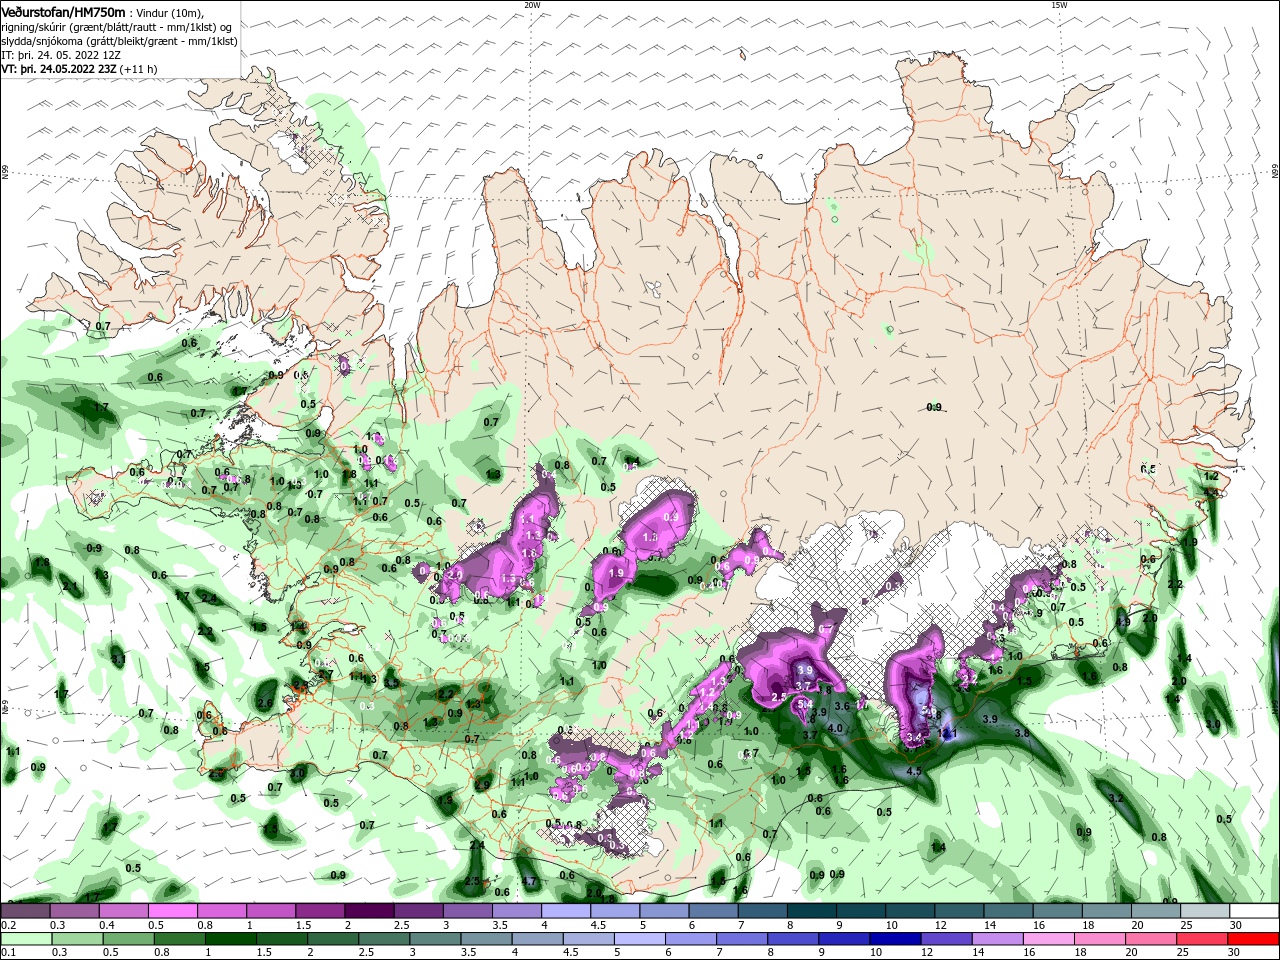
Task: Pick the white swatch ending the snow legend
Action: (x=1255, y=911)
